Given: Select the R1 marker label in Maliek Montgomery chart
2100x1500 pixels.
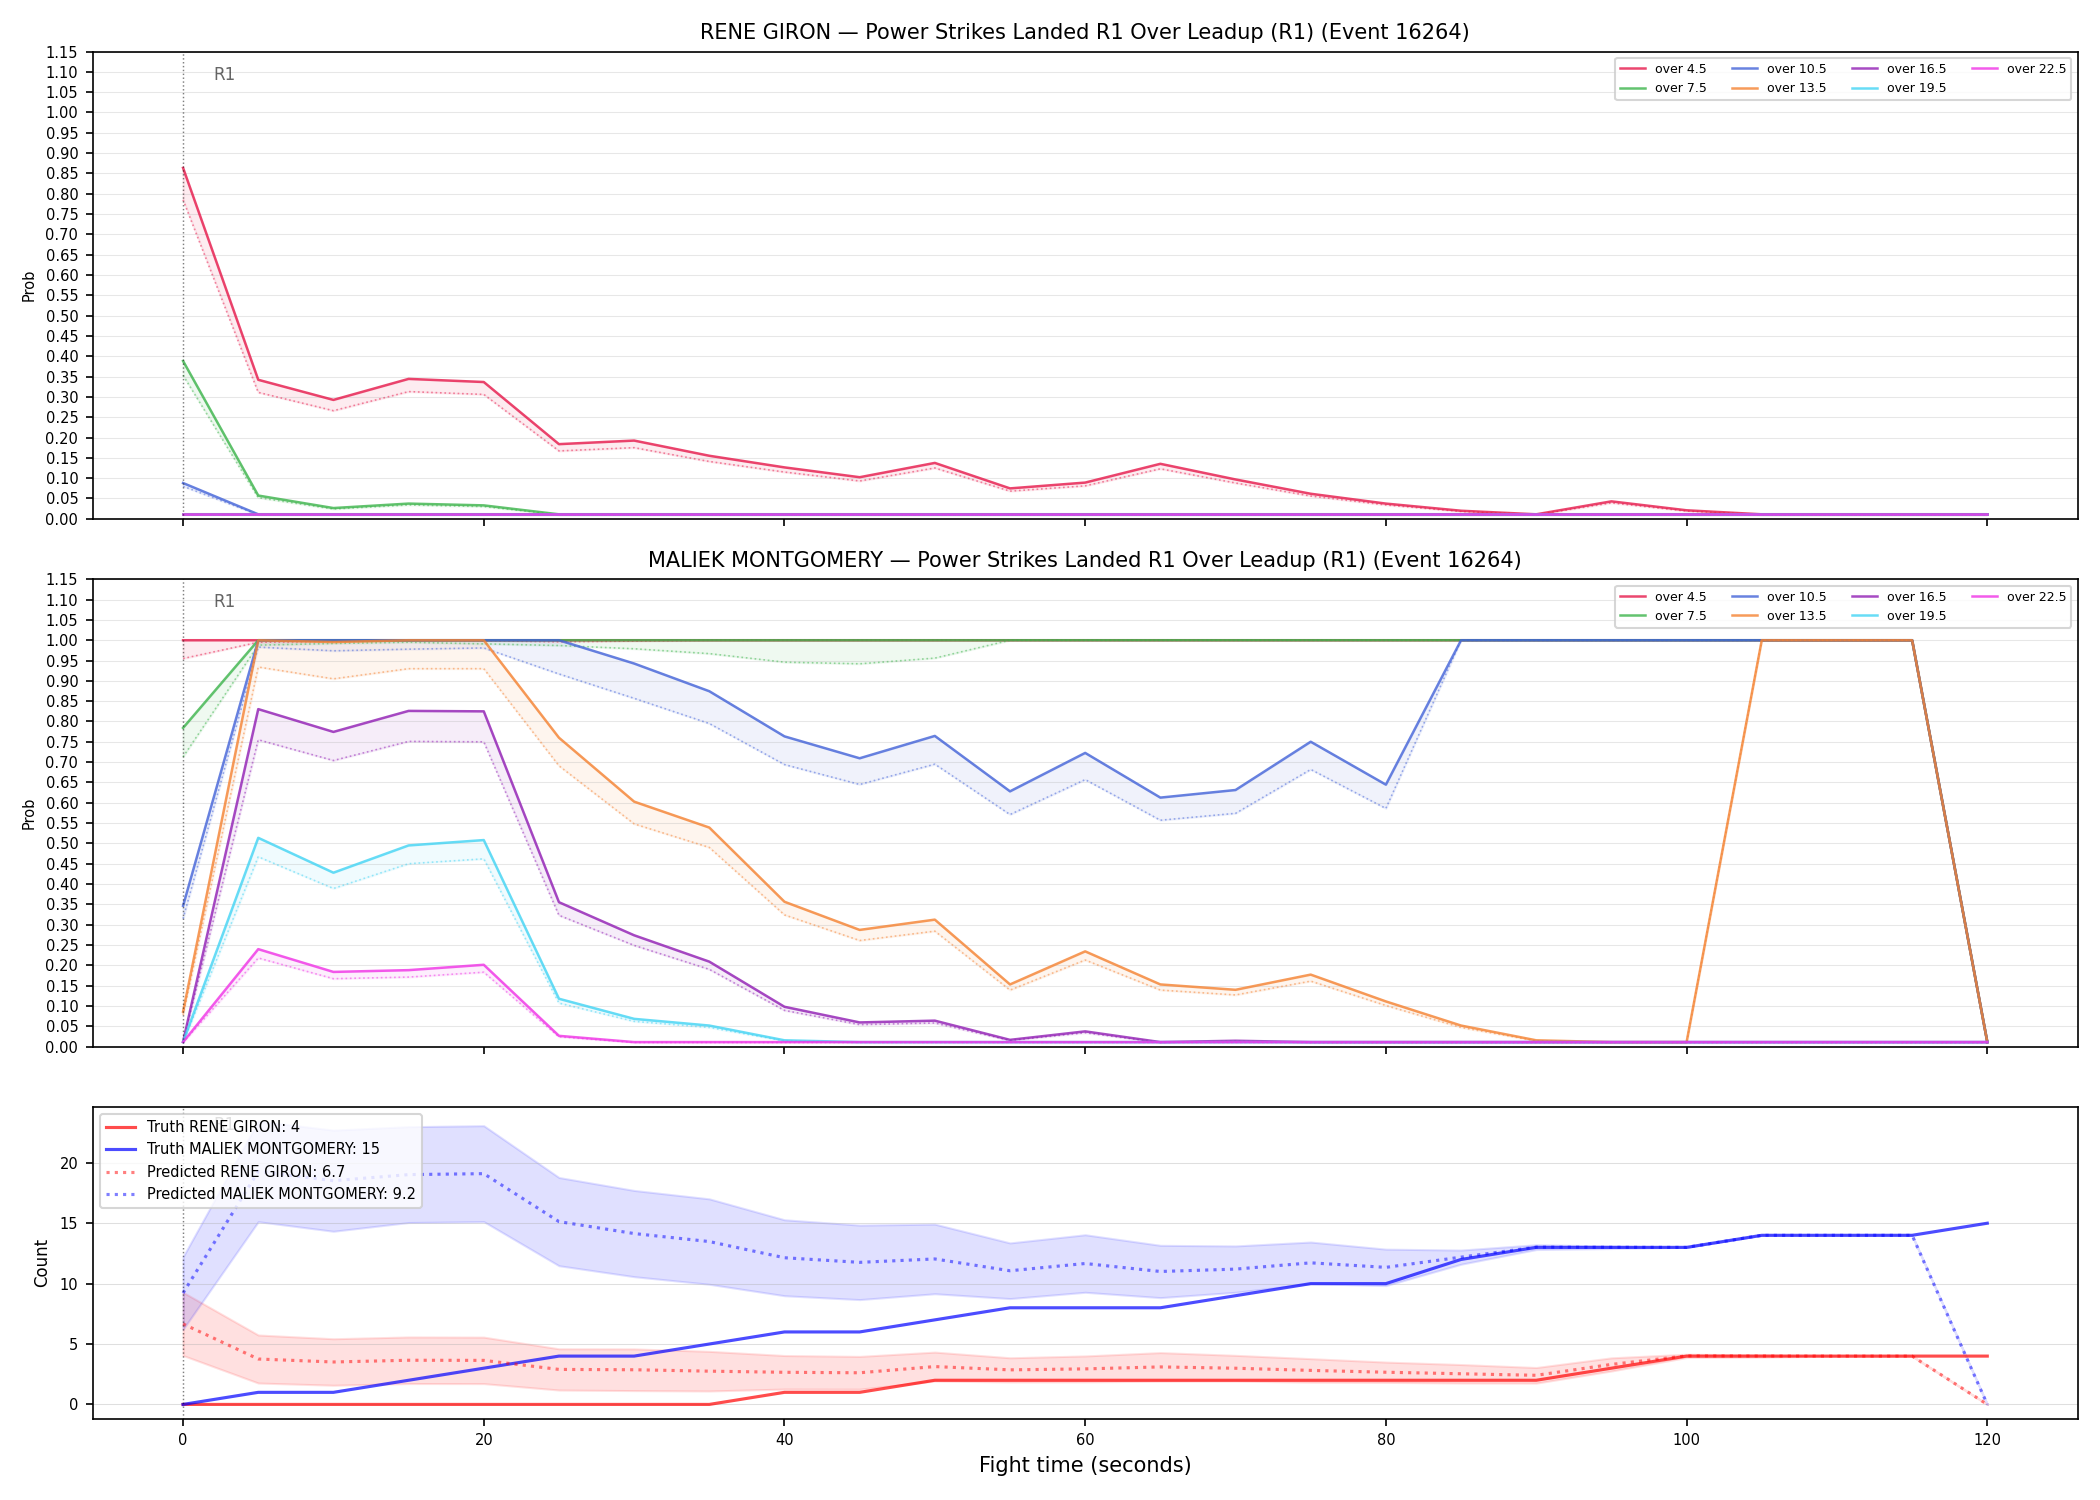Looking at the screenshot, I should [224, 601].
